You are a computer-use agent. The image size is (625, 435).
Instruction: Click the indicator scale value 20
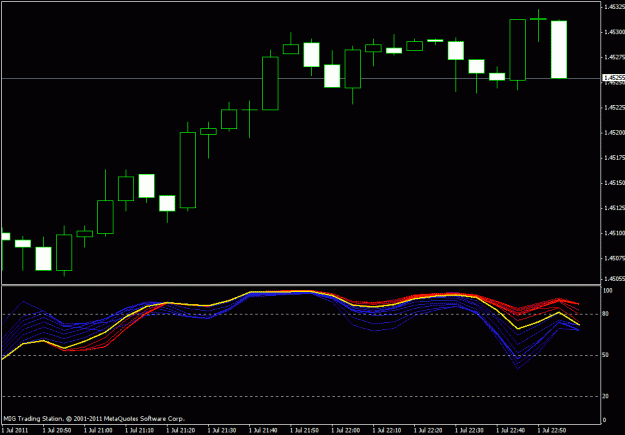coord(606,396)
